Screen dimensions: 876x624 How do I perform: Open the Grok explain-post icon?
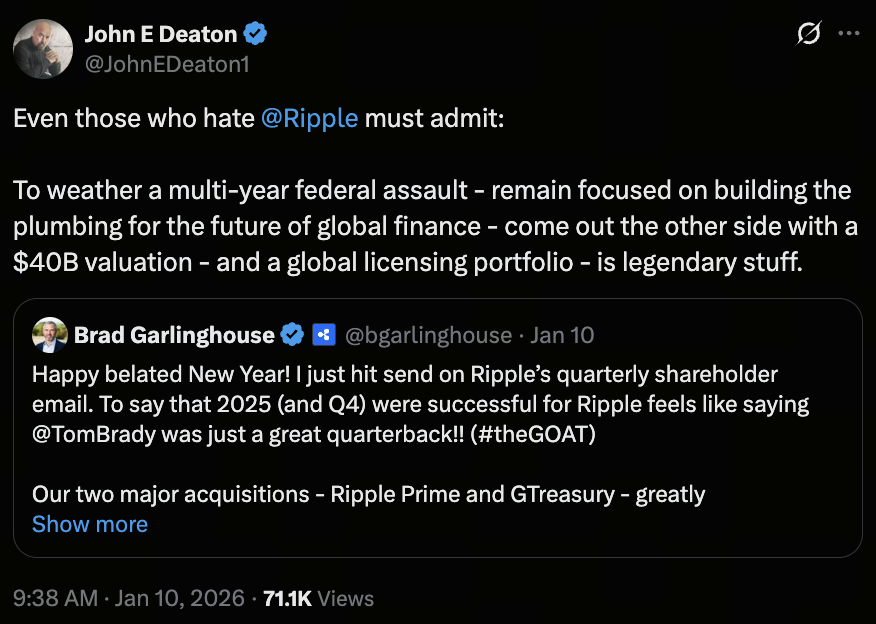click(807, 33)
